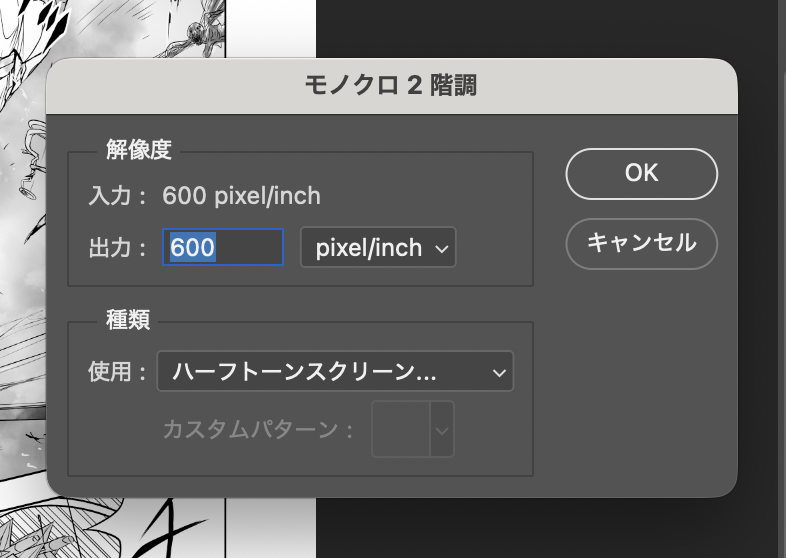This screenshot has height=558, width=786.
Task: Click the 出力 resolution input field
Action: click(x=222, y=247)
